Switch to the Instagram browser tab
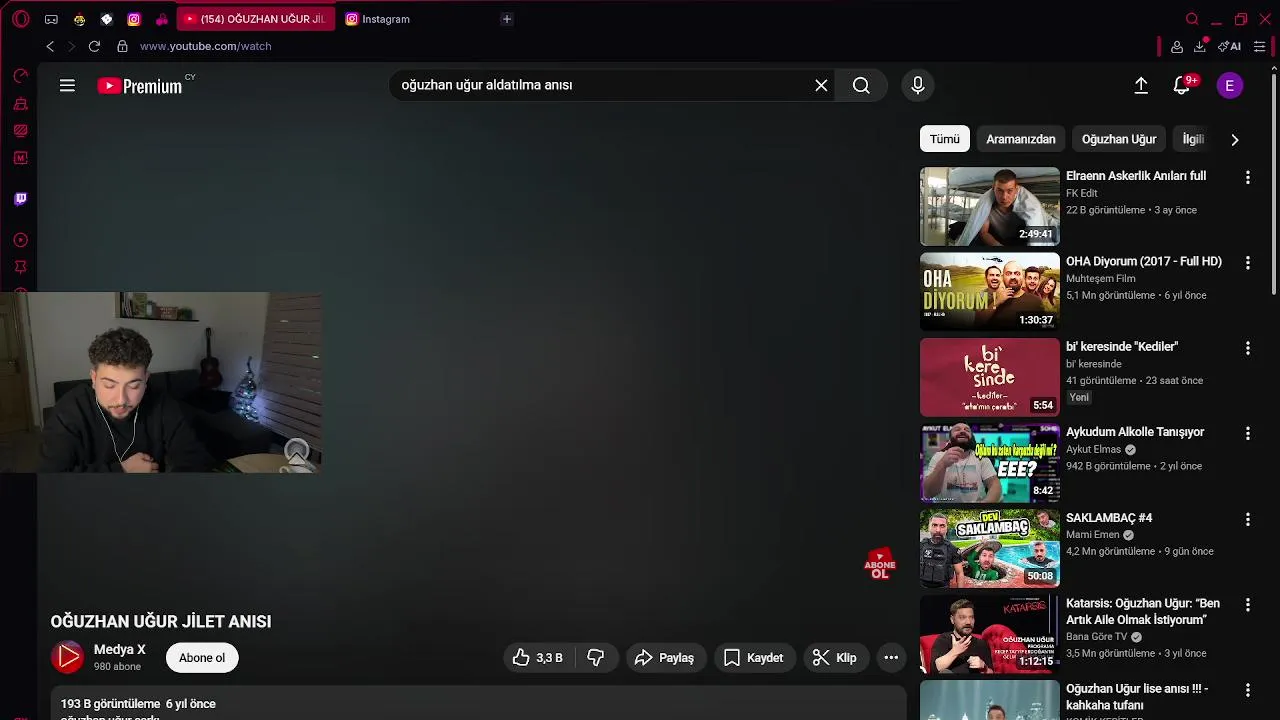Image resolution: width=1280 pixels, height=720 pixels. pyautogui.click(x=385, y=19)
